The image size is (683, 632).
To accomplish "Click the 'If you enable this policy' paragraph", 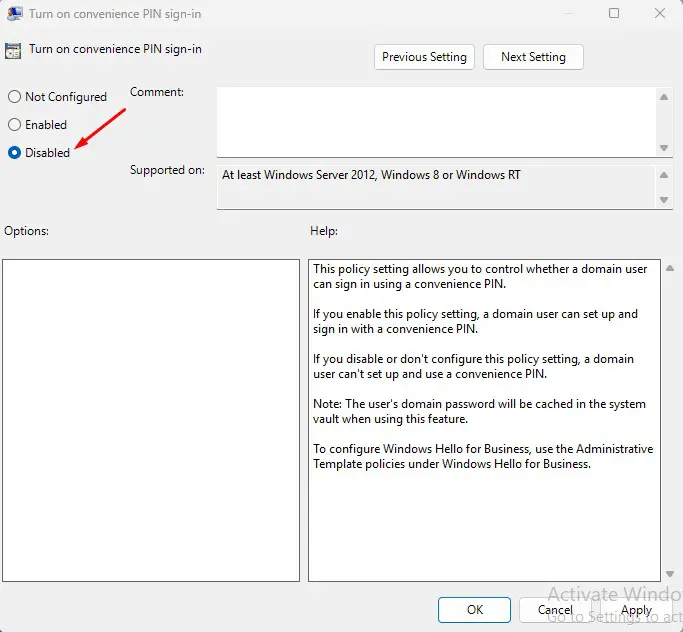I will click(x=475, y=321).
